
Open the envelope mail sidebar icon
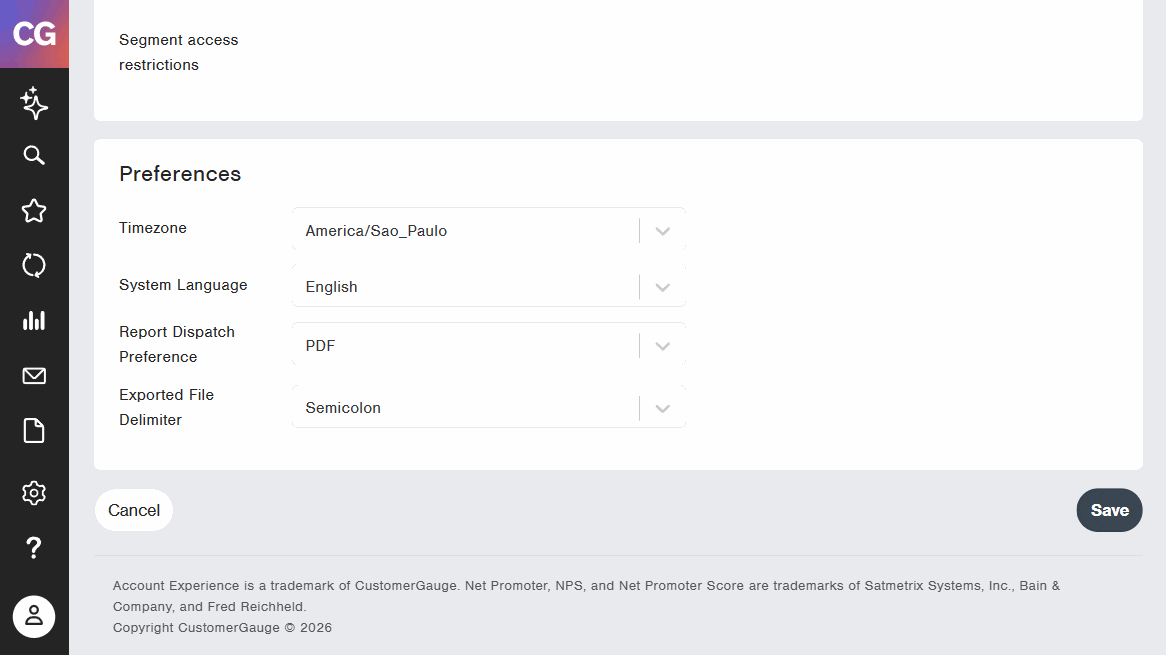(x=34, y=376)
